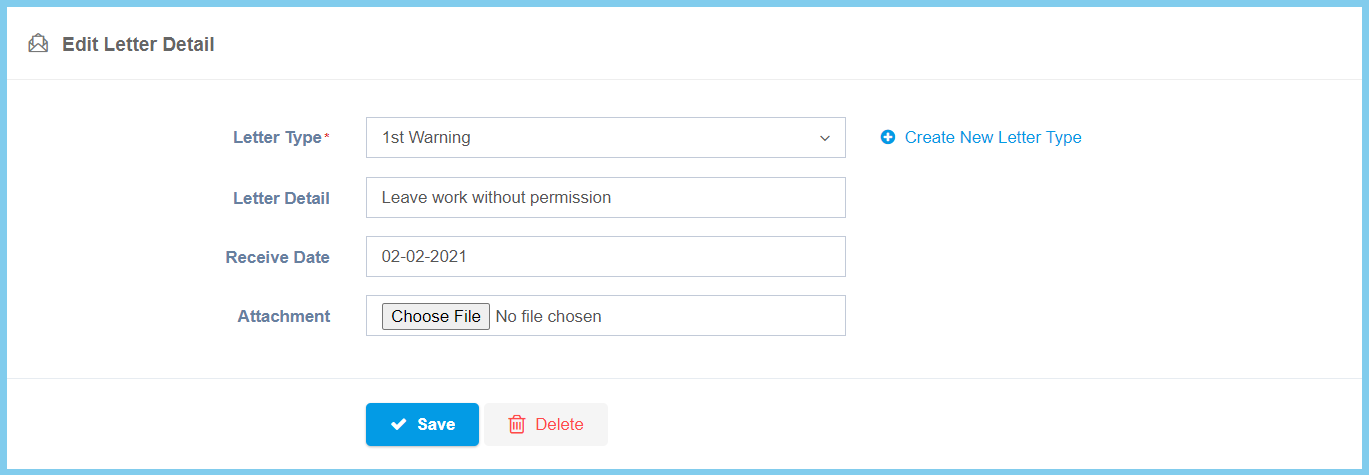This screenshot has height=475, width=1369.
Task: Click the red required asterisk by Letter Type
Action: tap(327, 136)
